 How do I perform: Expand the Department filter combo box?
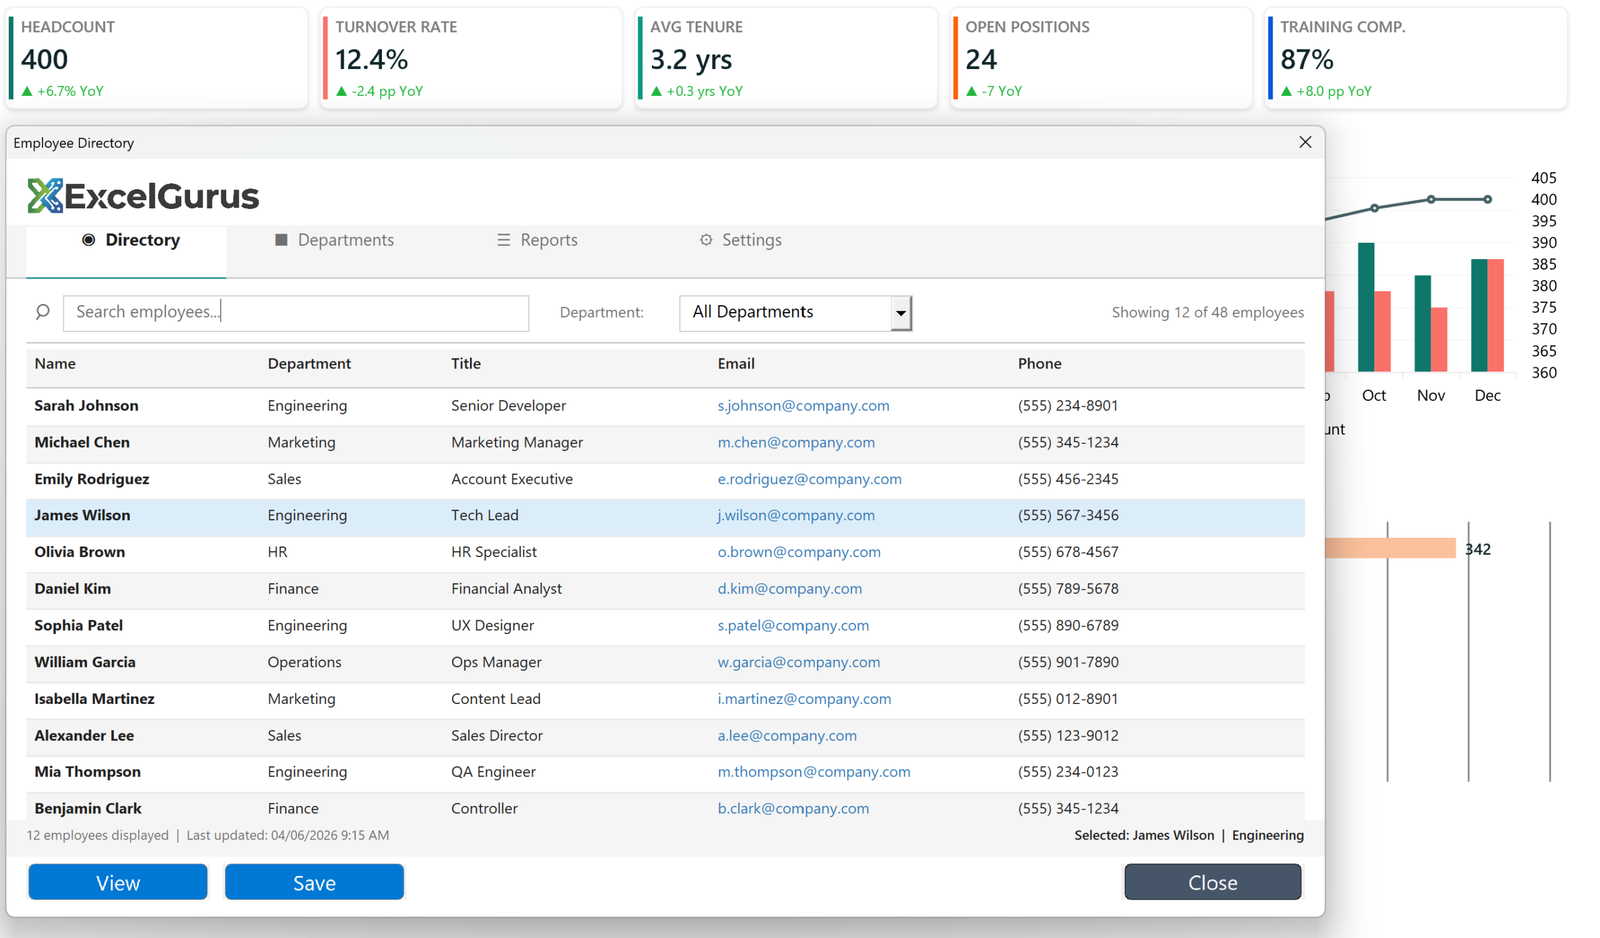coord(900,312)
